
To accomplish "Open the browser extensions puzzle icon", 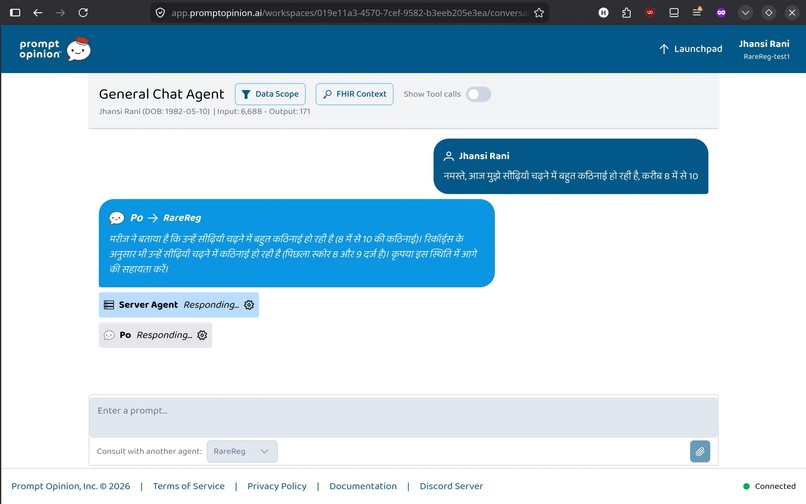I will pyautogui.click(x=626, y=12).
